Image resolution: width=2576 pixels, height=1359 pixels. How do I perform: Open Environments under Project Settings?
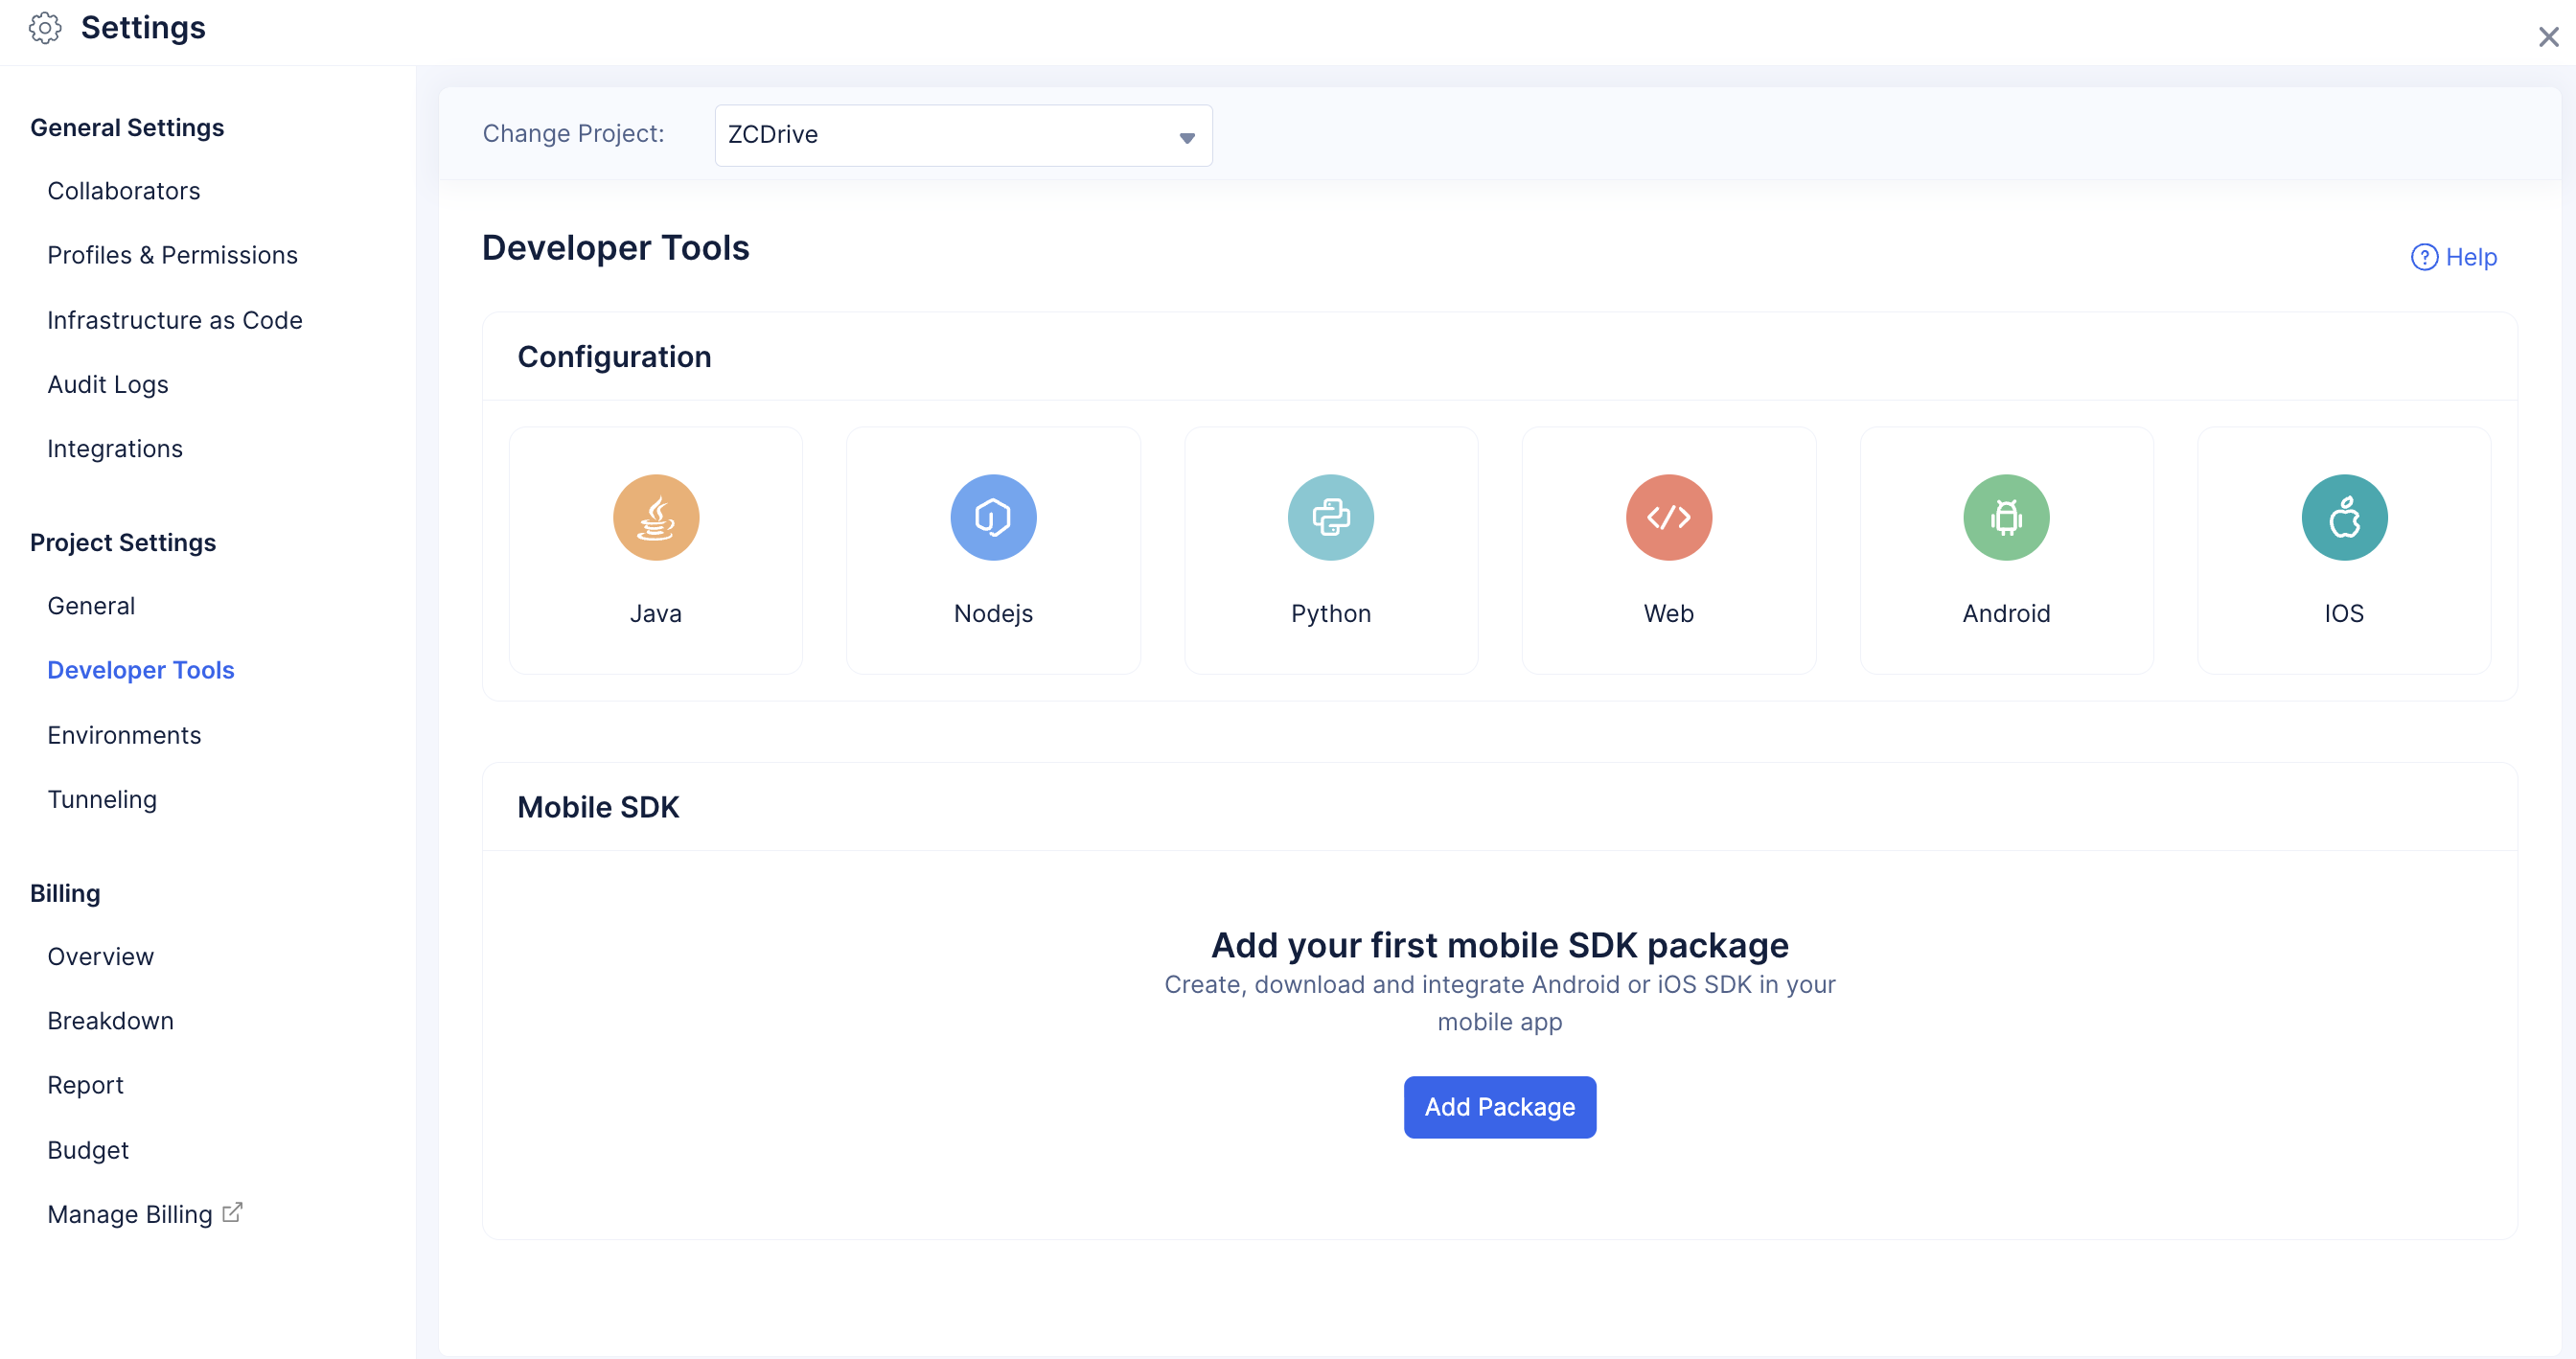[124, 735]
